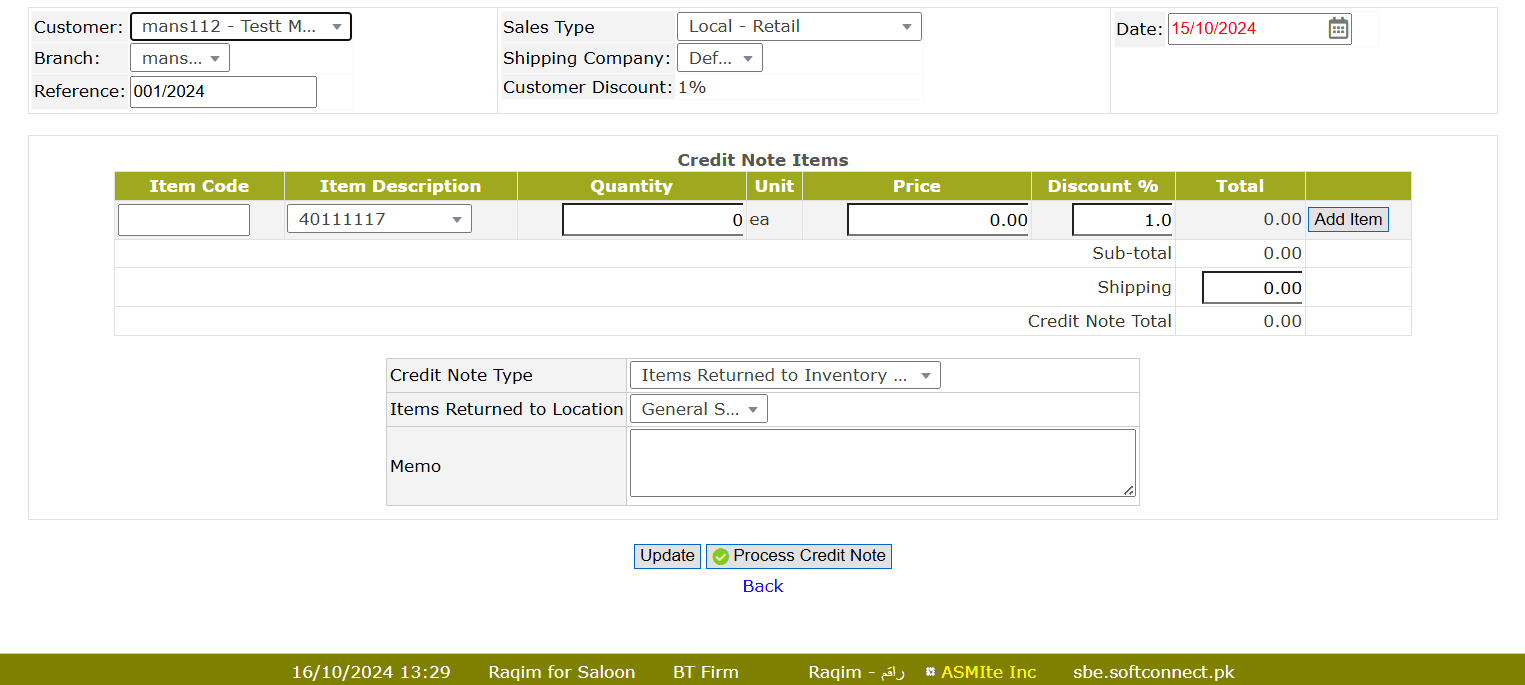Expand the Customer dropdown

(x=240, y=27)
